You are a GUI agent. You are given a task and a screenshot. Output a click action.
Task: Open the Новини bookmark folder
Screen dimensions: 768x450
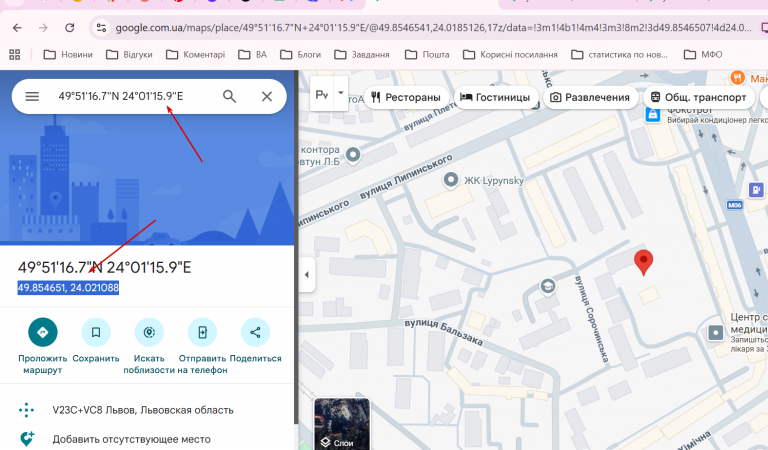(68, 54)
